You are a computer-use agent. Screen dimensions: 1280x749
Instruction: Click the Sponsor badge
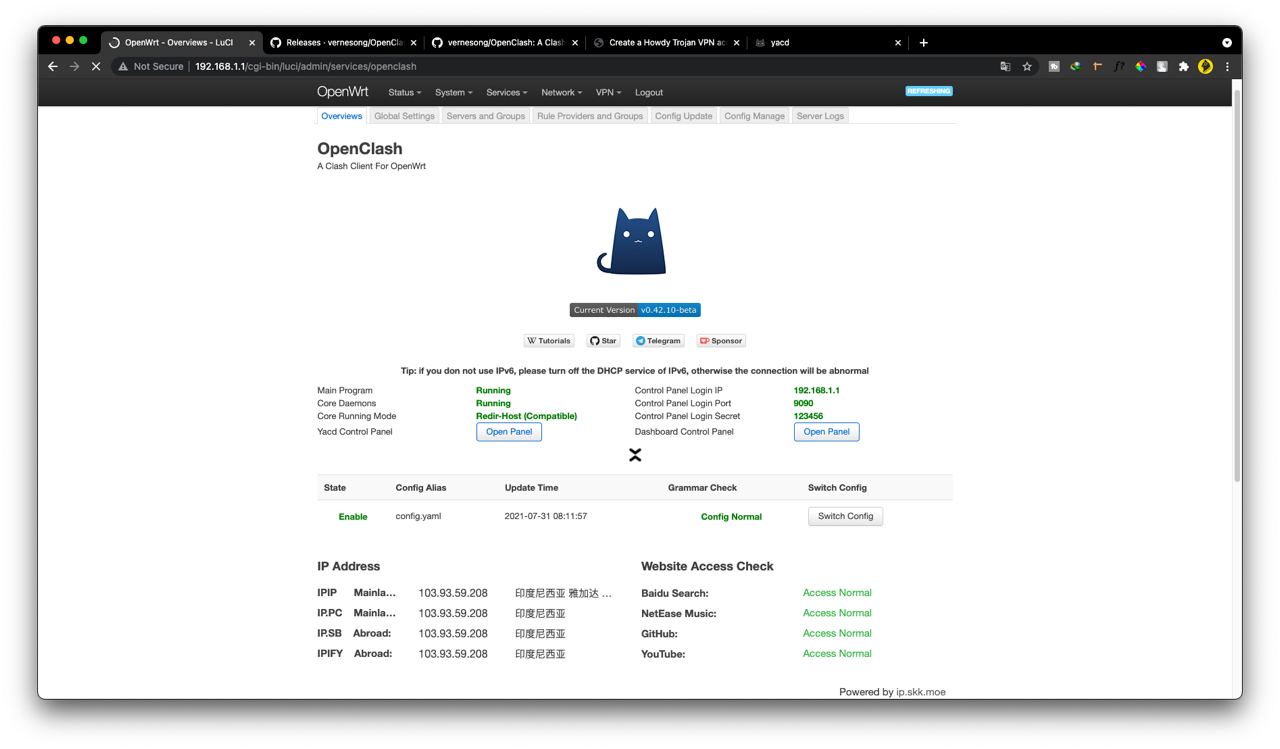tap(721, 341)
